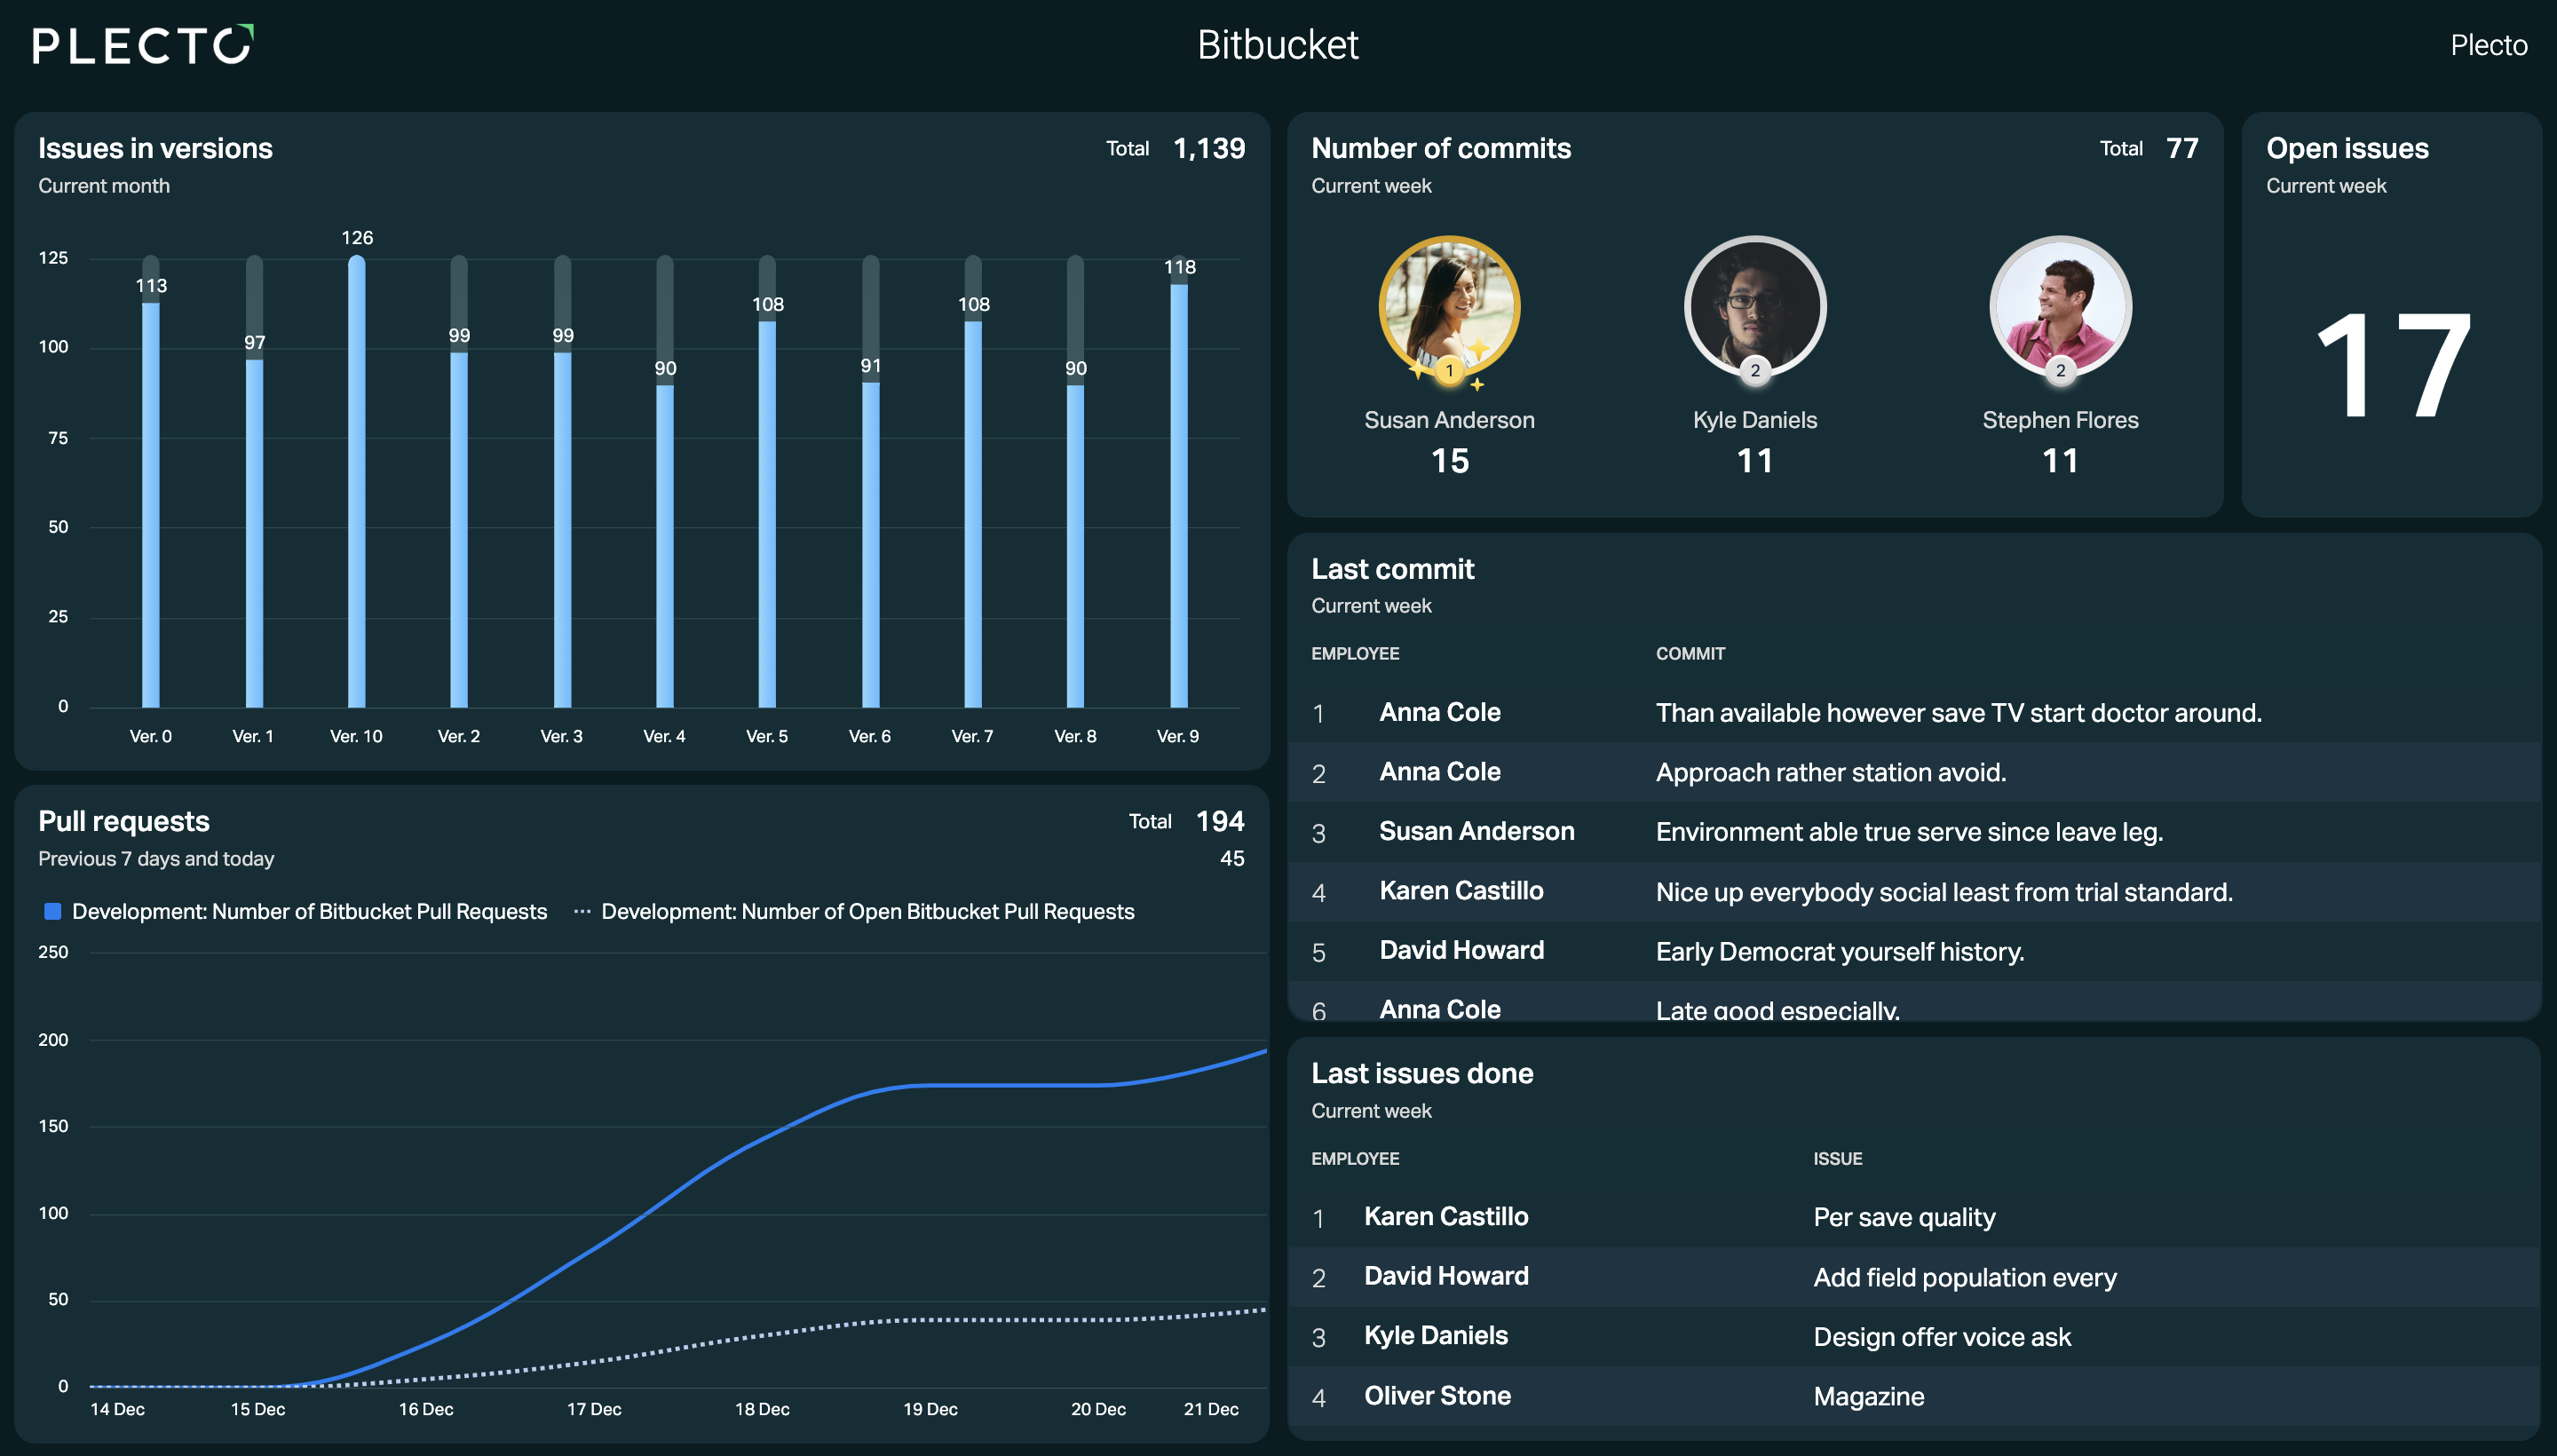
Task: Click Stephen Flores' avatar photo
Action: coord(2060,306)
